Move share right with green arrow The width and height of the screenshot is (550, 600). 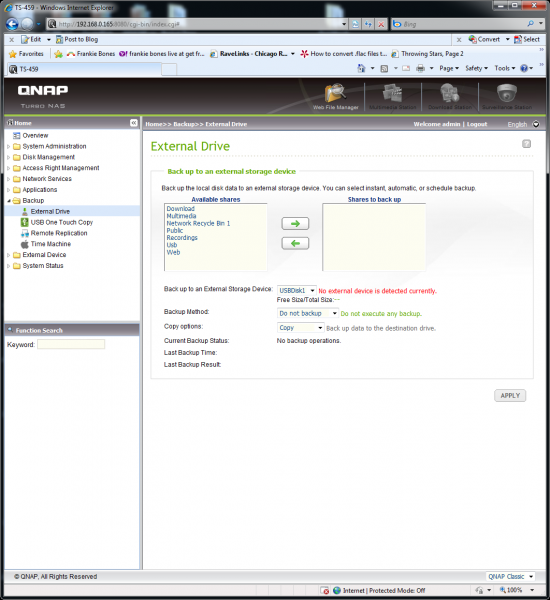(295, 223)
